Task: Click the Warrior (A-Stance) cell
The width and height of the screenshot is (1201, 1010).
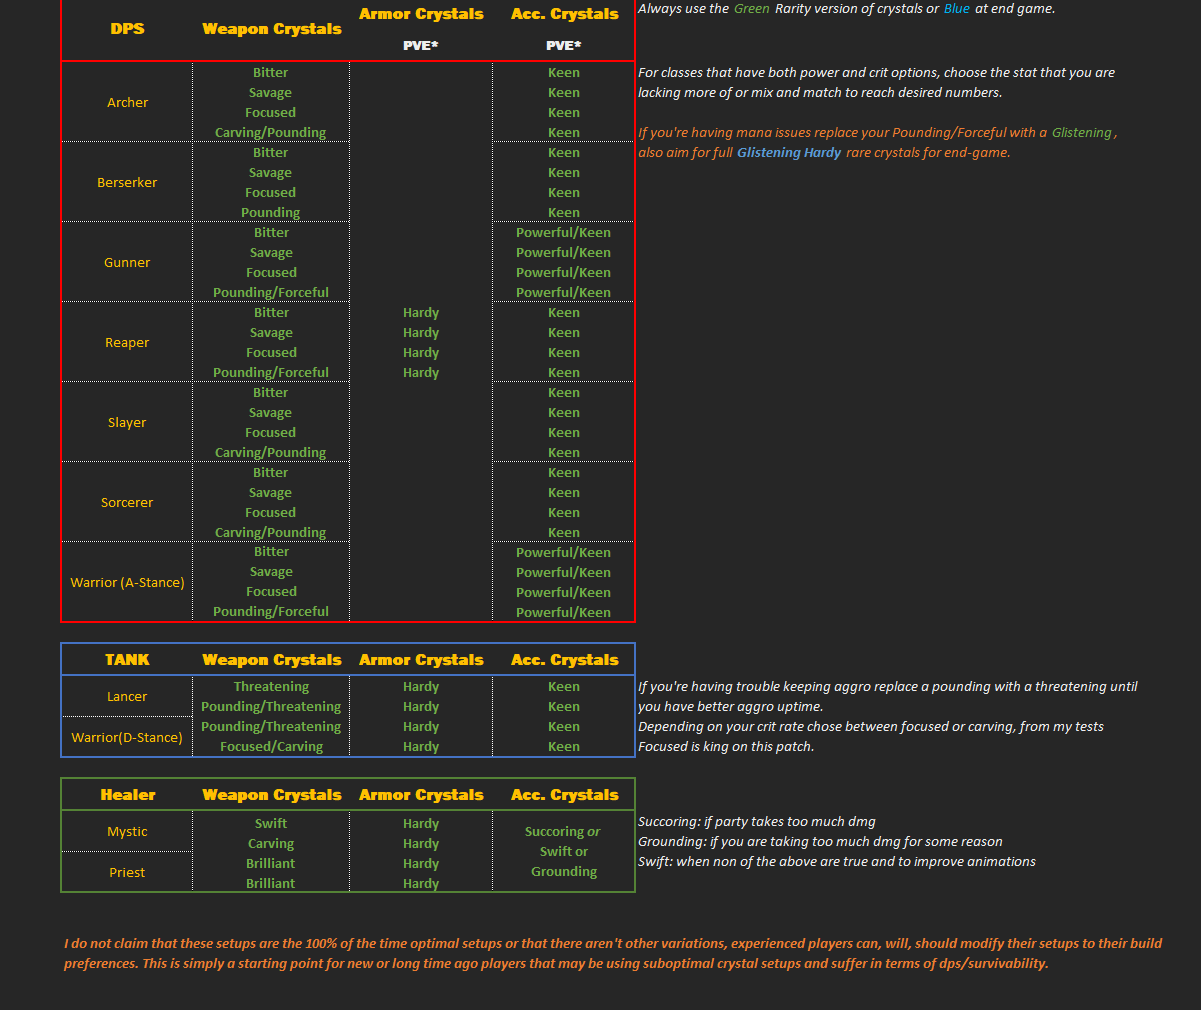Action: 127,582
